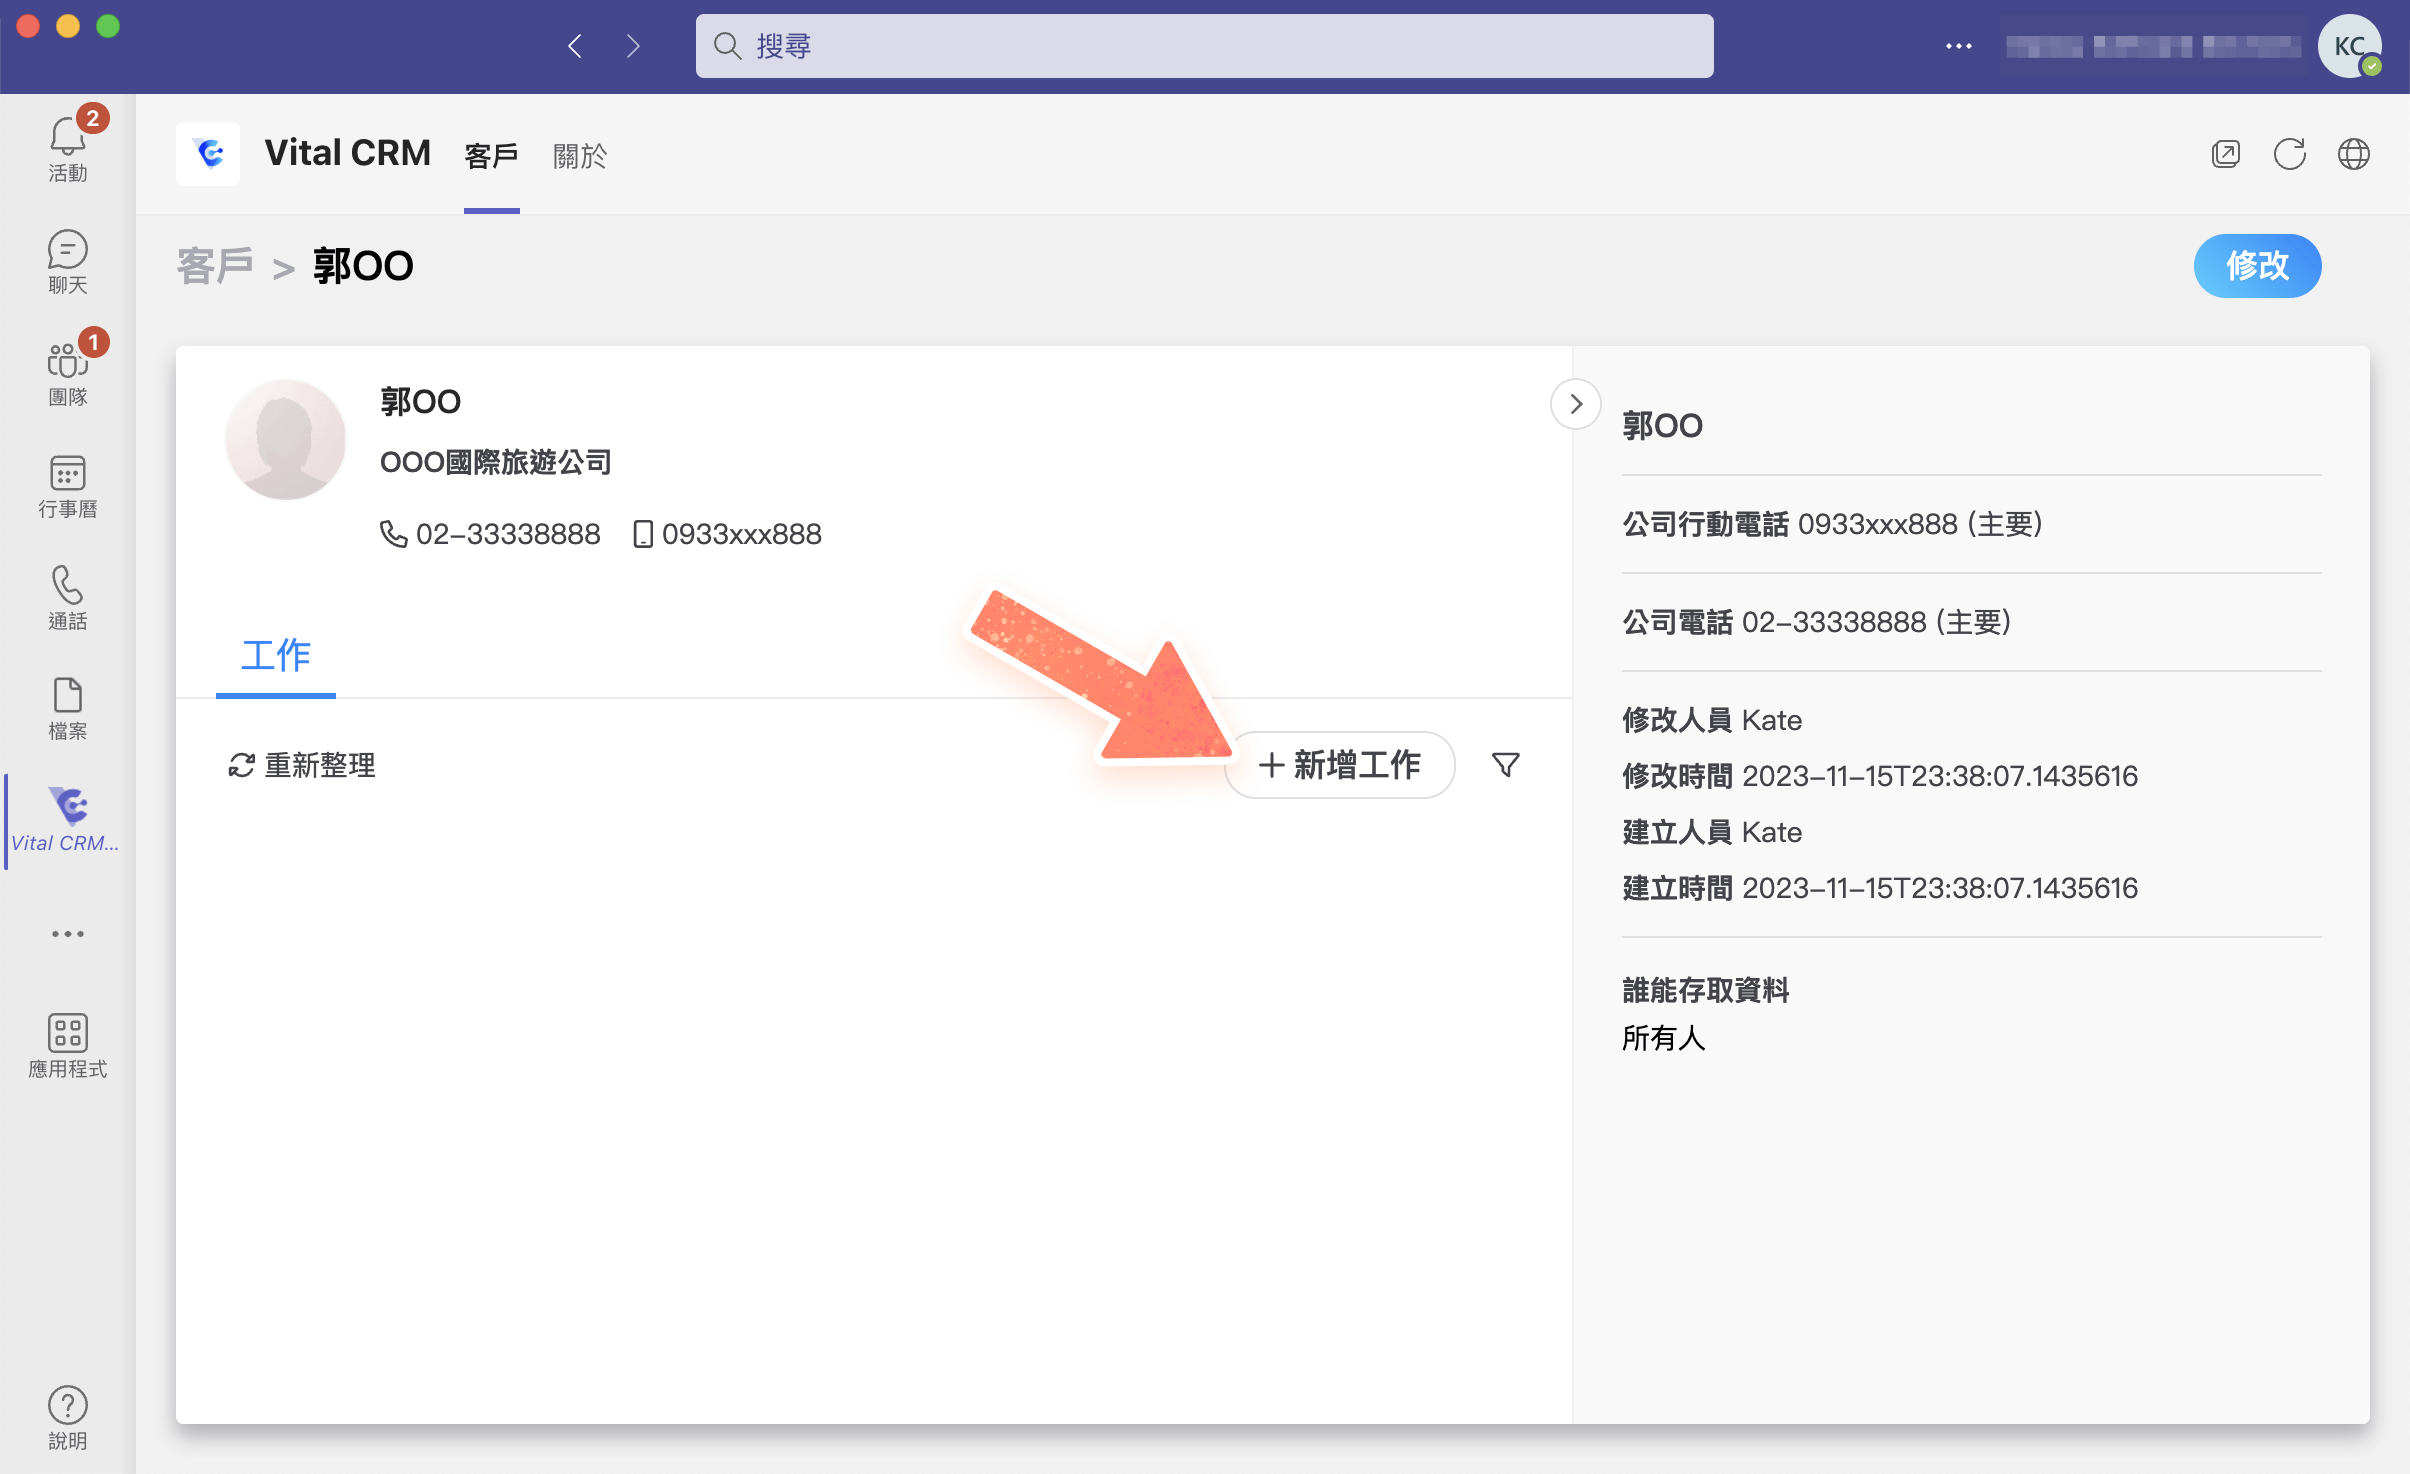Screen dimensions: 2410x1474
Task: Open more apps ellipsis in sidebar
Action: (67, 934)
